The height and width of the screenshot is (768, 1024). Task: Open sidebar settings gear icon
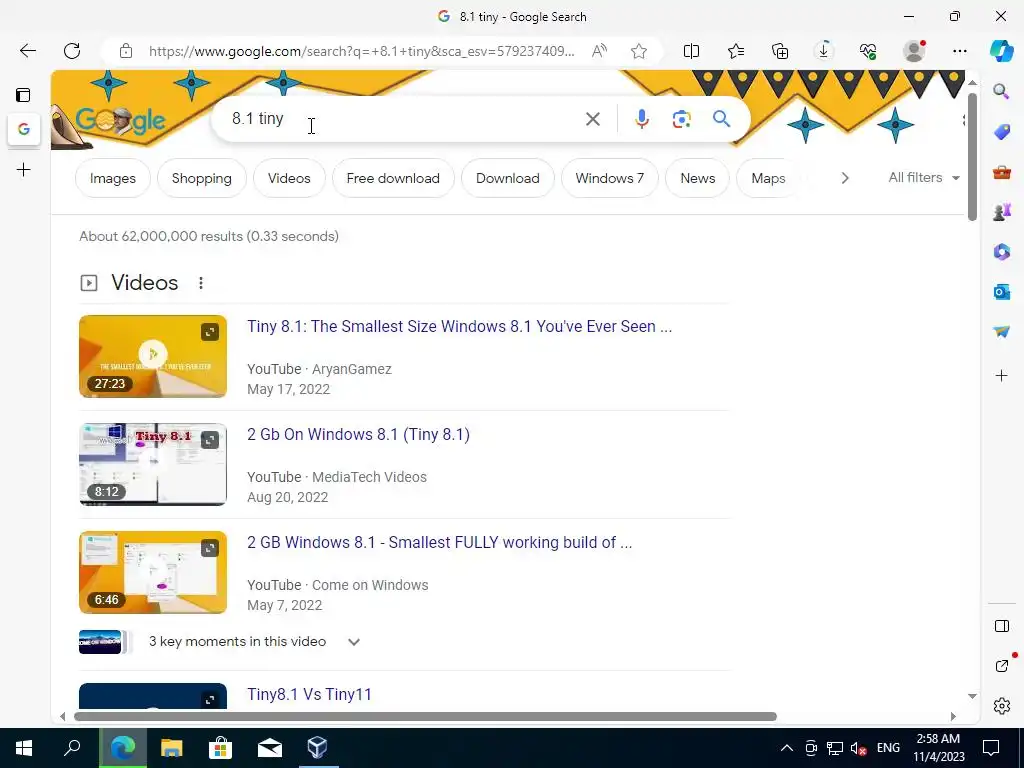1001,706
